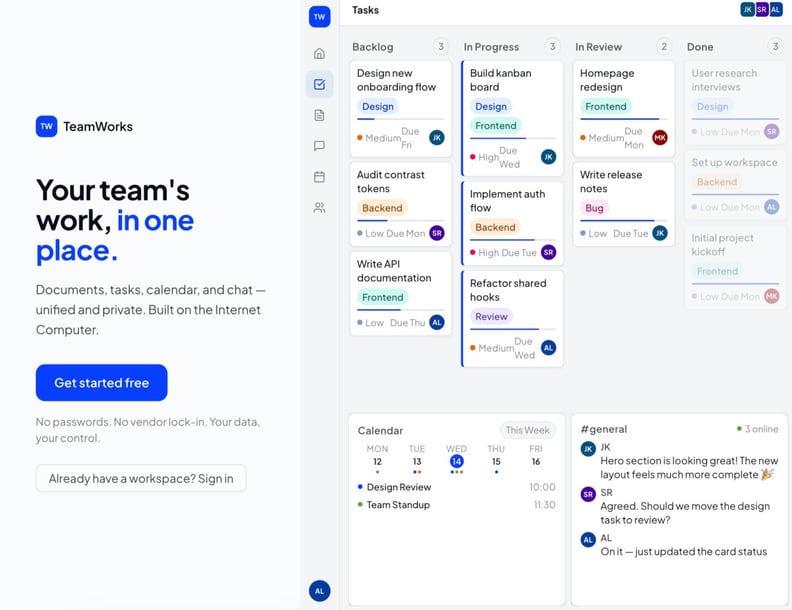Open the Calendar icon in sidebar

pyautogui.click(x=319, y=177)
